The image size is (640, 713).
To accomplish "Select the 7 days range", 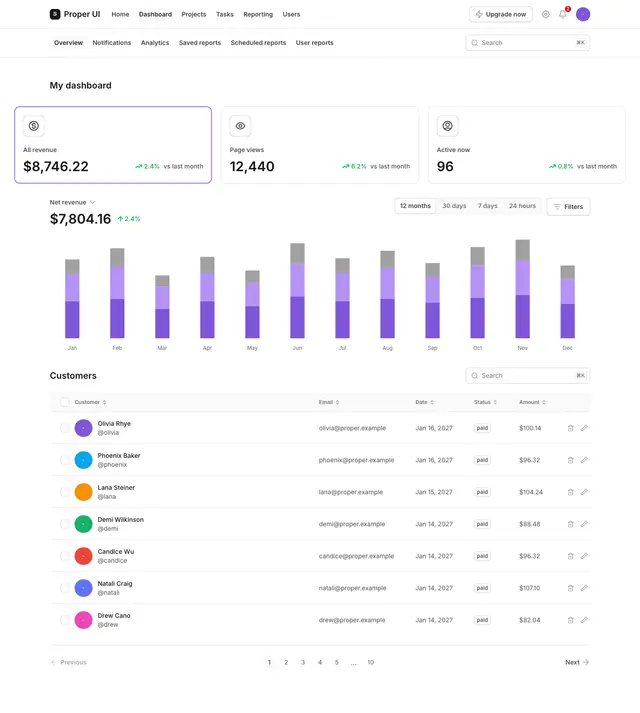I will coord(487,206).
